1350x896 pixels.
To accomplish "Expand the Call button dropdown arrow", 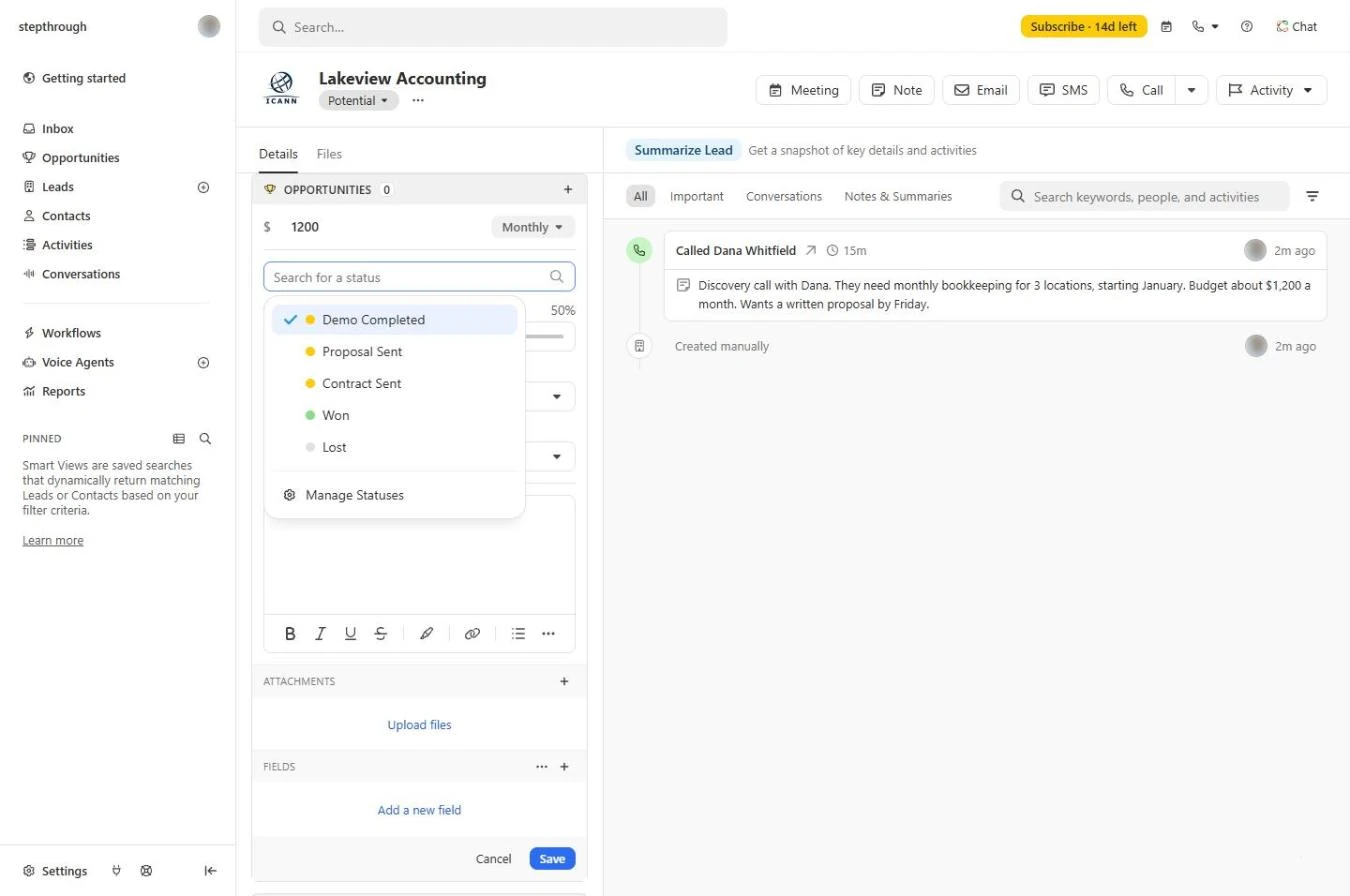I will coord(1191,90).
